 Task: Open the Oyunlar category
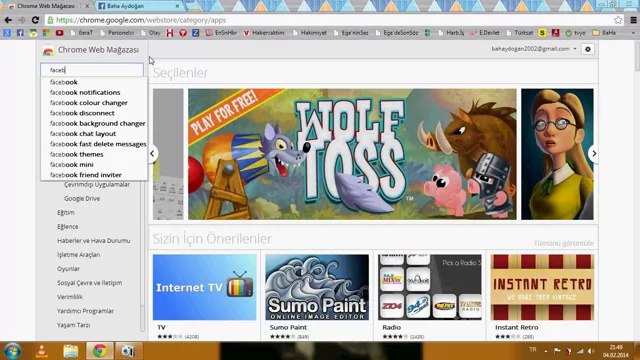(68, 269)
